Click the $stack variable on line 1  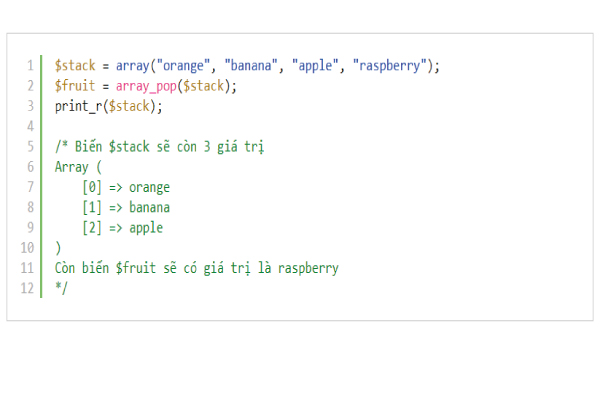click(75, 66)
